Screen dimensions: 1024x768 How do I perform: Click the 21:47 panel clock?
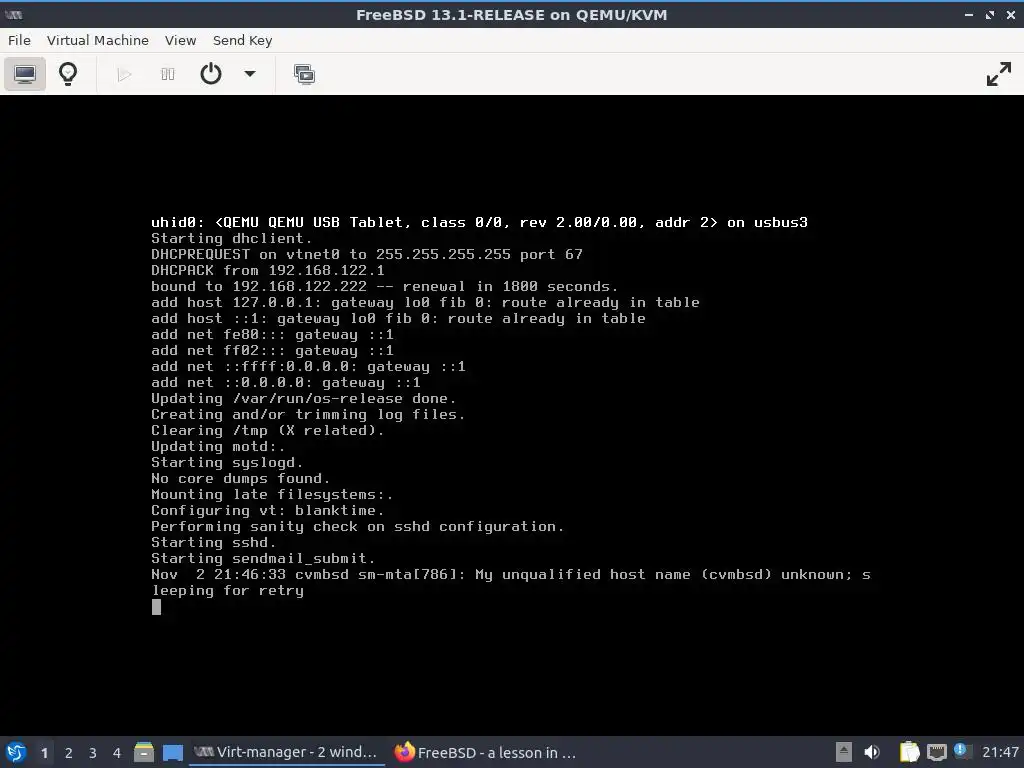click(x=1000, y=752)
